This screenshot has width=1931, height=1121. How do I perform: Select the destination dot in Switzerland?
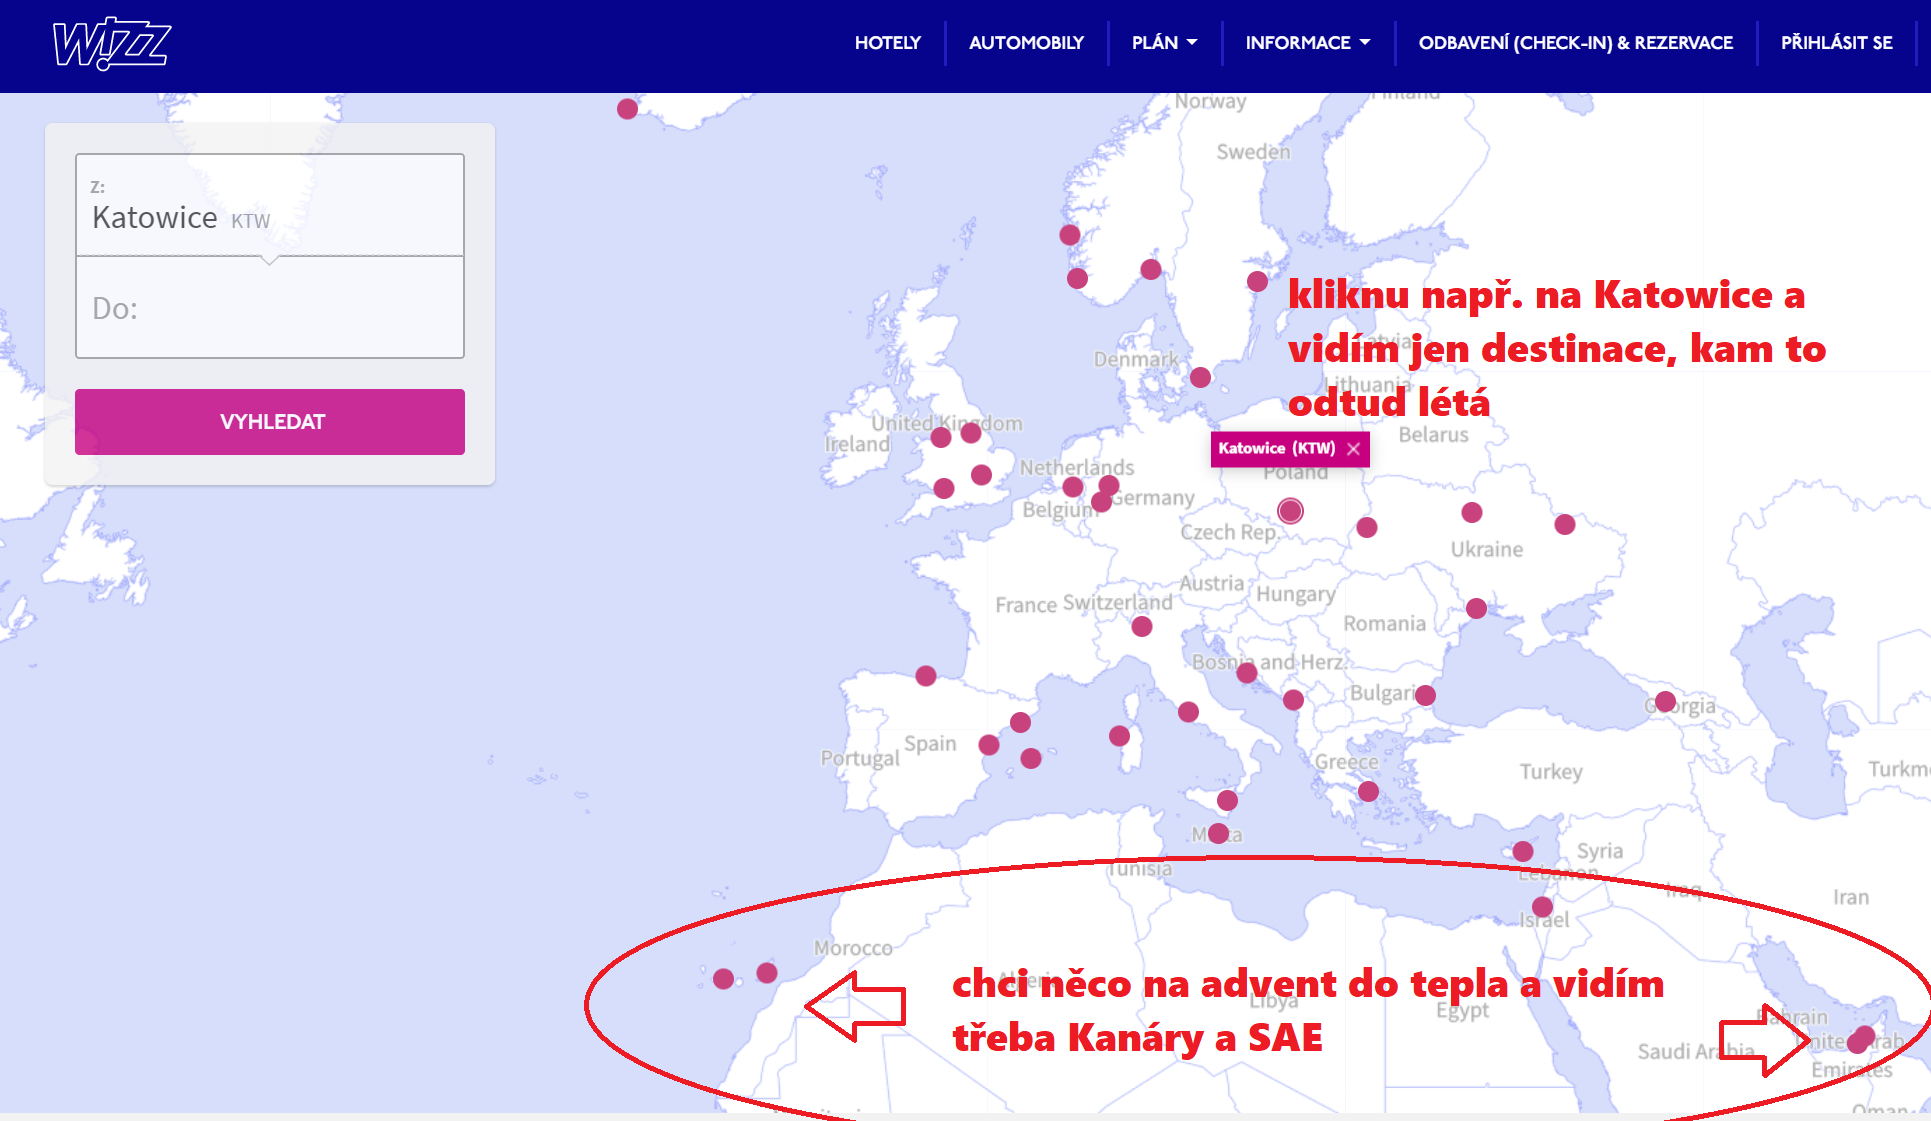(1141, 627)
